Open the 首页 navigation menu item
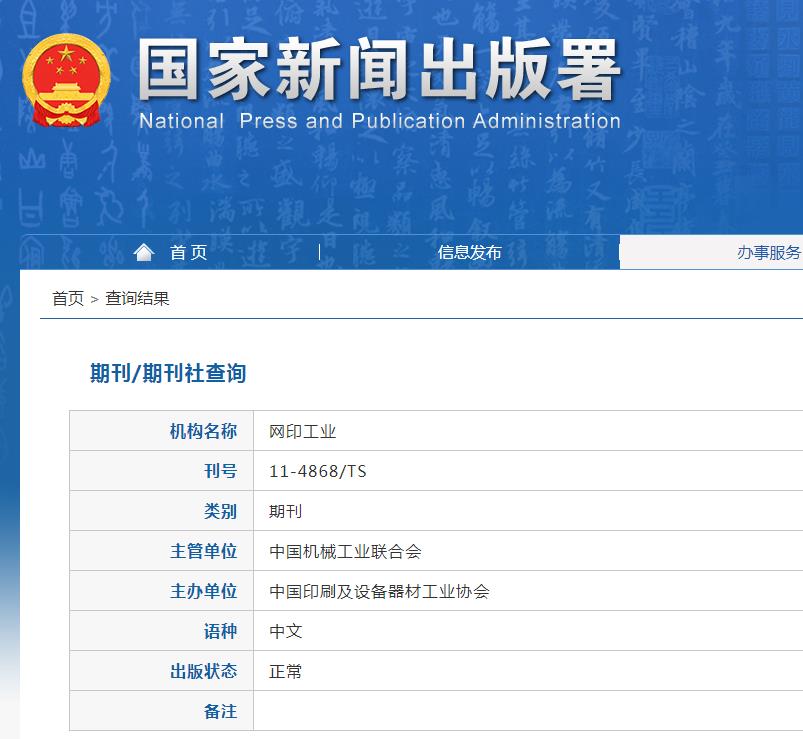The width and height of the screenshot is (803, 739). (x=186, y=251)
